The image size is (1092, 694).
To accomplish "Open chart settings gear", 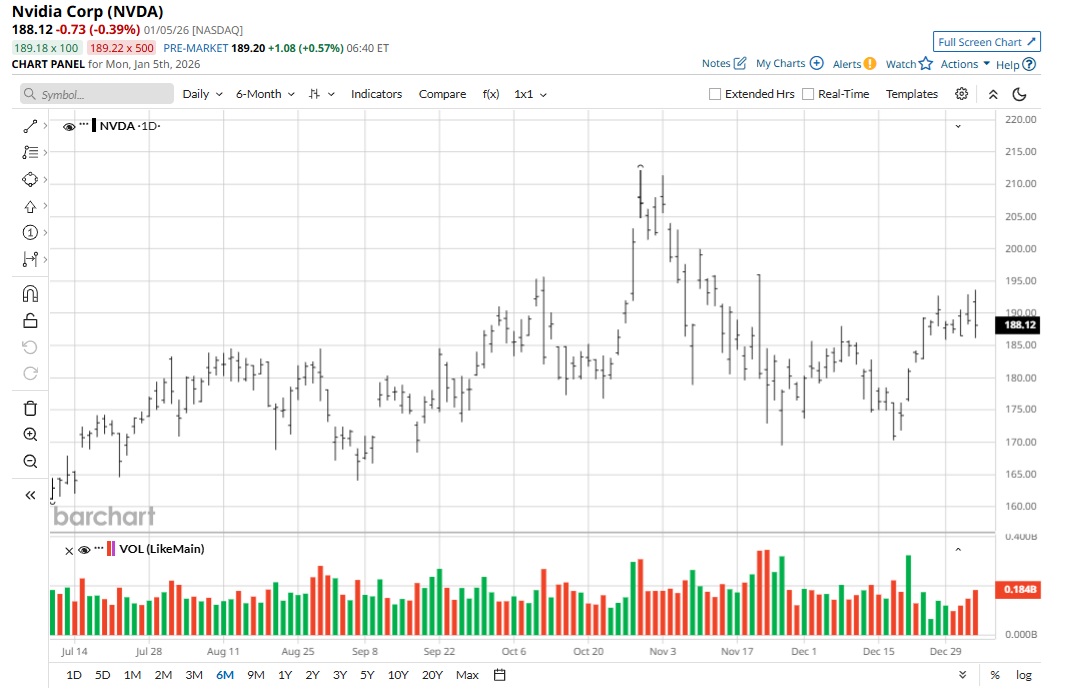I will tap(962, 94).
